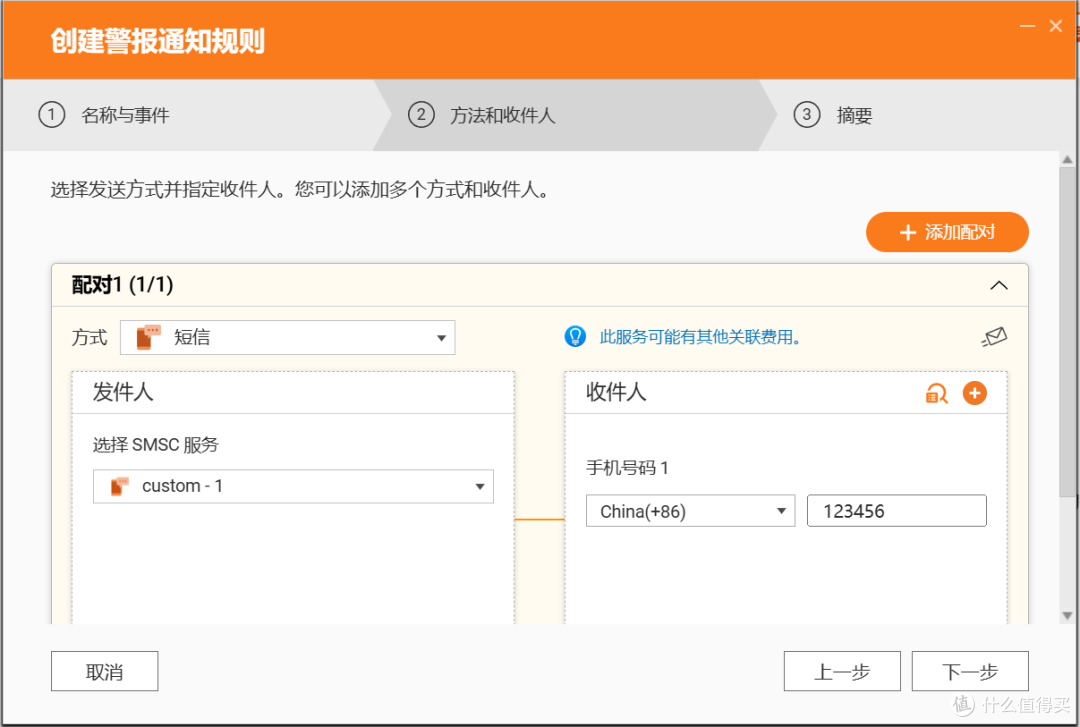
Task: Select step 3 摘要
Action: click(833, 115)
